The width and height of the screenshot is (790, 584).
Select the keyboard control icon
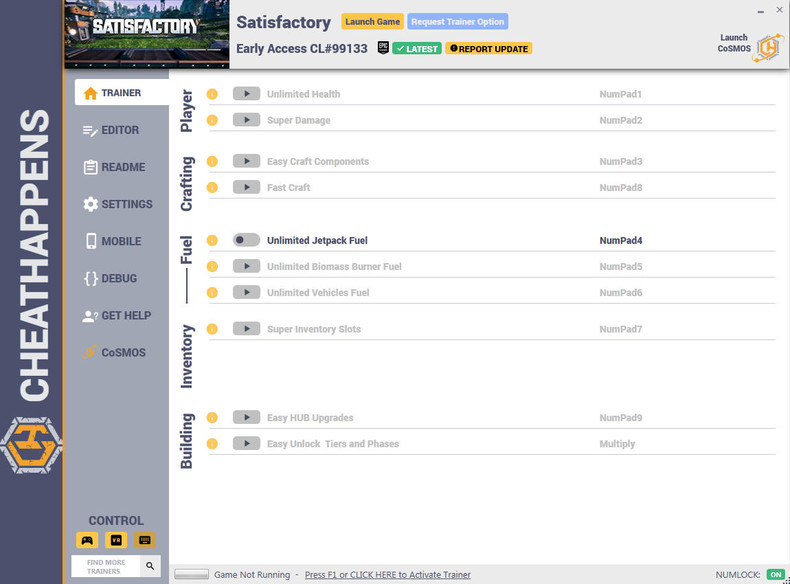pos(145,540)
